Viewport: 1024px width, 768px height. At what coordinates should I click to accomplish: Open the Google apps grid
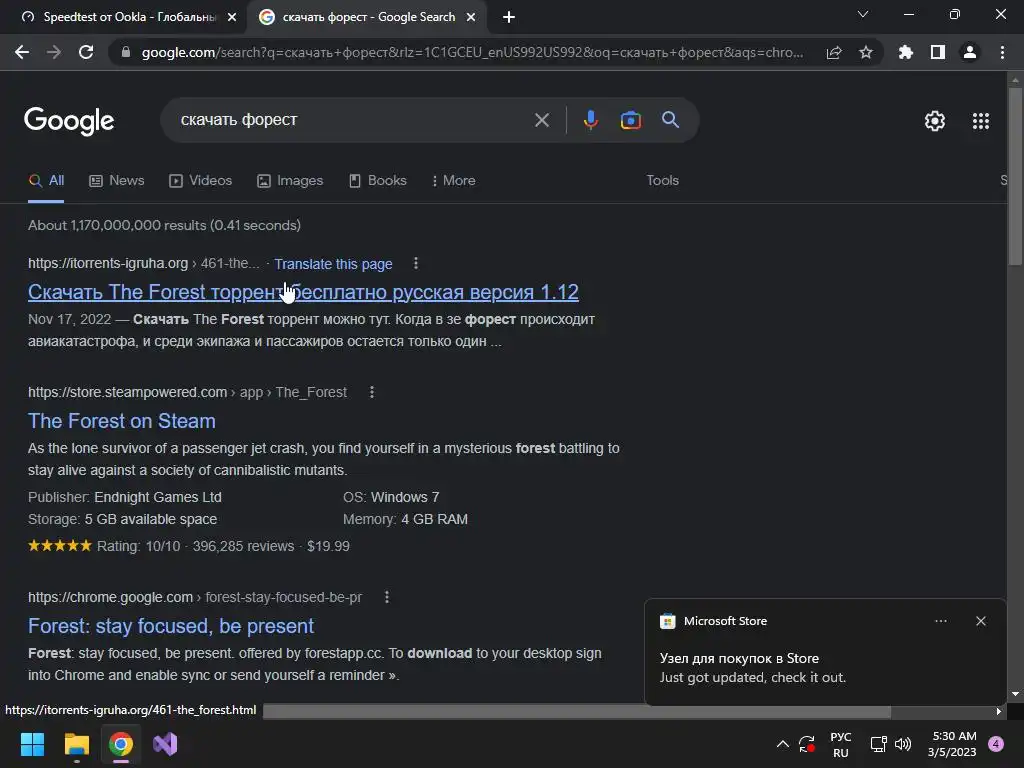(980, 121)
